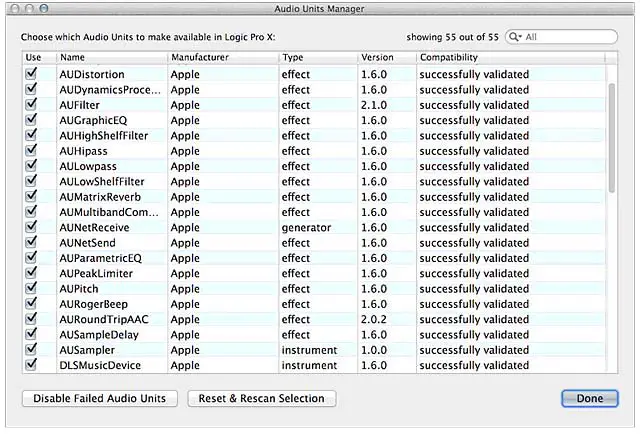Viewport: 640px width, 436px height.
Task: Click version 2.1.0 of AUFilter
Action: pyautogui.click(x=374, y=105)
